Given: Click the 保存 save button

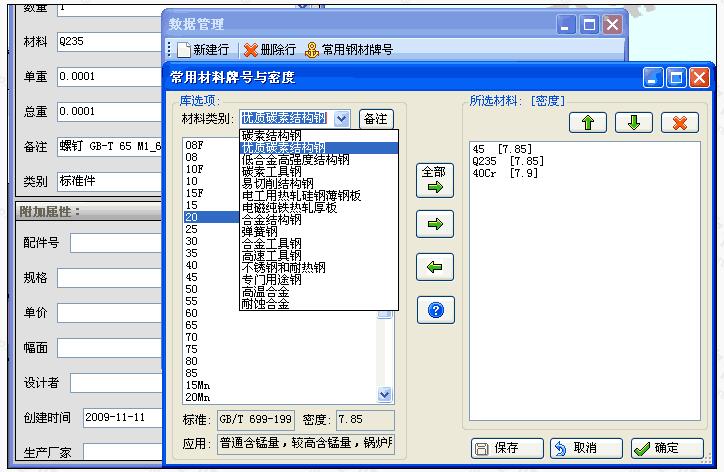Looking at the screenshot, I should click(x=507, y=449).
